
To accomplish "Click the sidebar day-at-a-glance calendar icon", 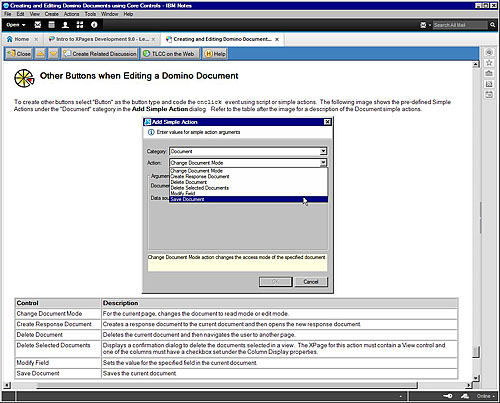I will 489,95.
